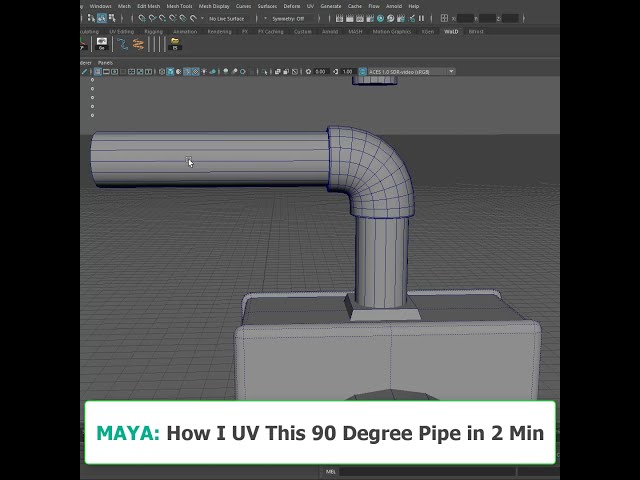Open ACES 1.0 SDR-video view transform dropdown
640x480 pixels.
pyautogui.click(x=411, y=72)
